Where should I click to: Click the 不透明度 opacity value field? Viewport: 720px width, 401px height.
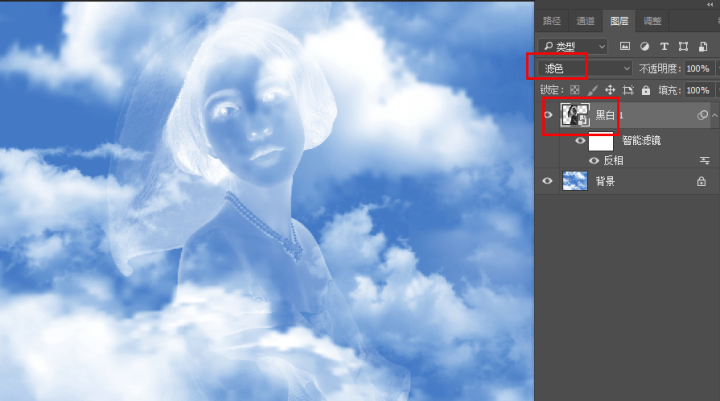[697, 68]
